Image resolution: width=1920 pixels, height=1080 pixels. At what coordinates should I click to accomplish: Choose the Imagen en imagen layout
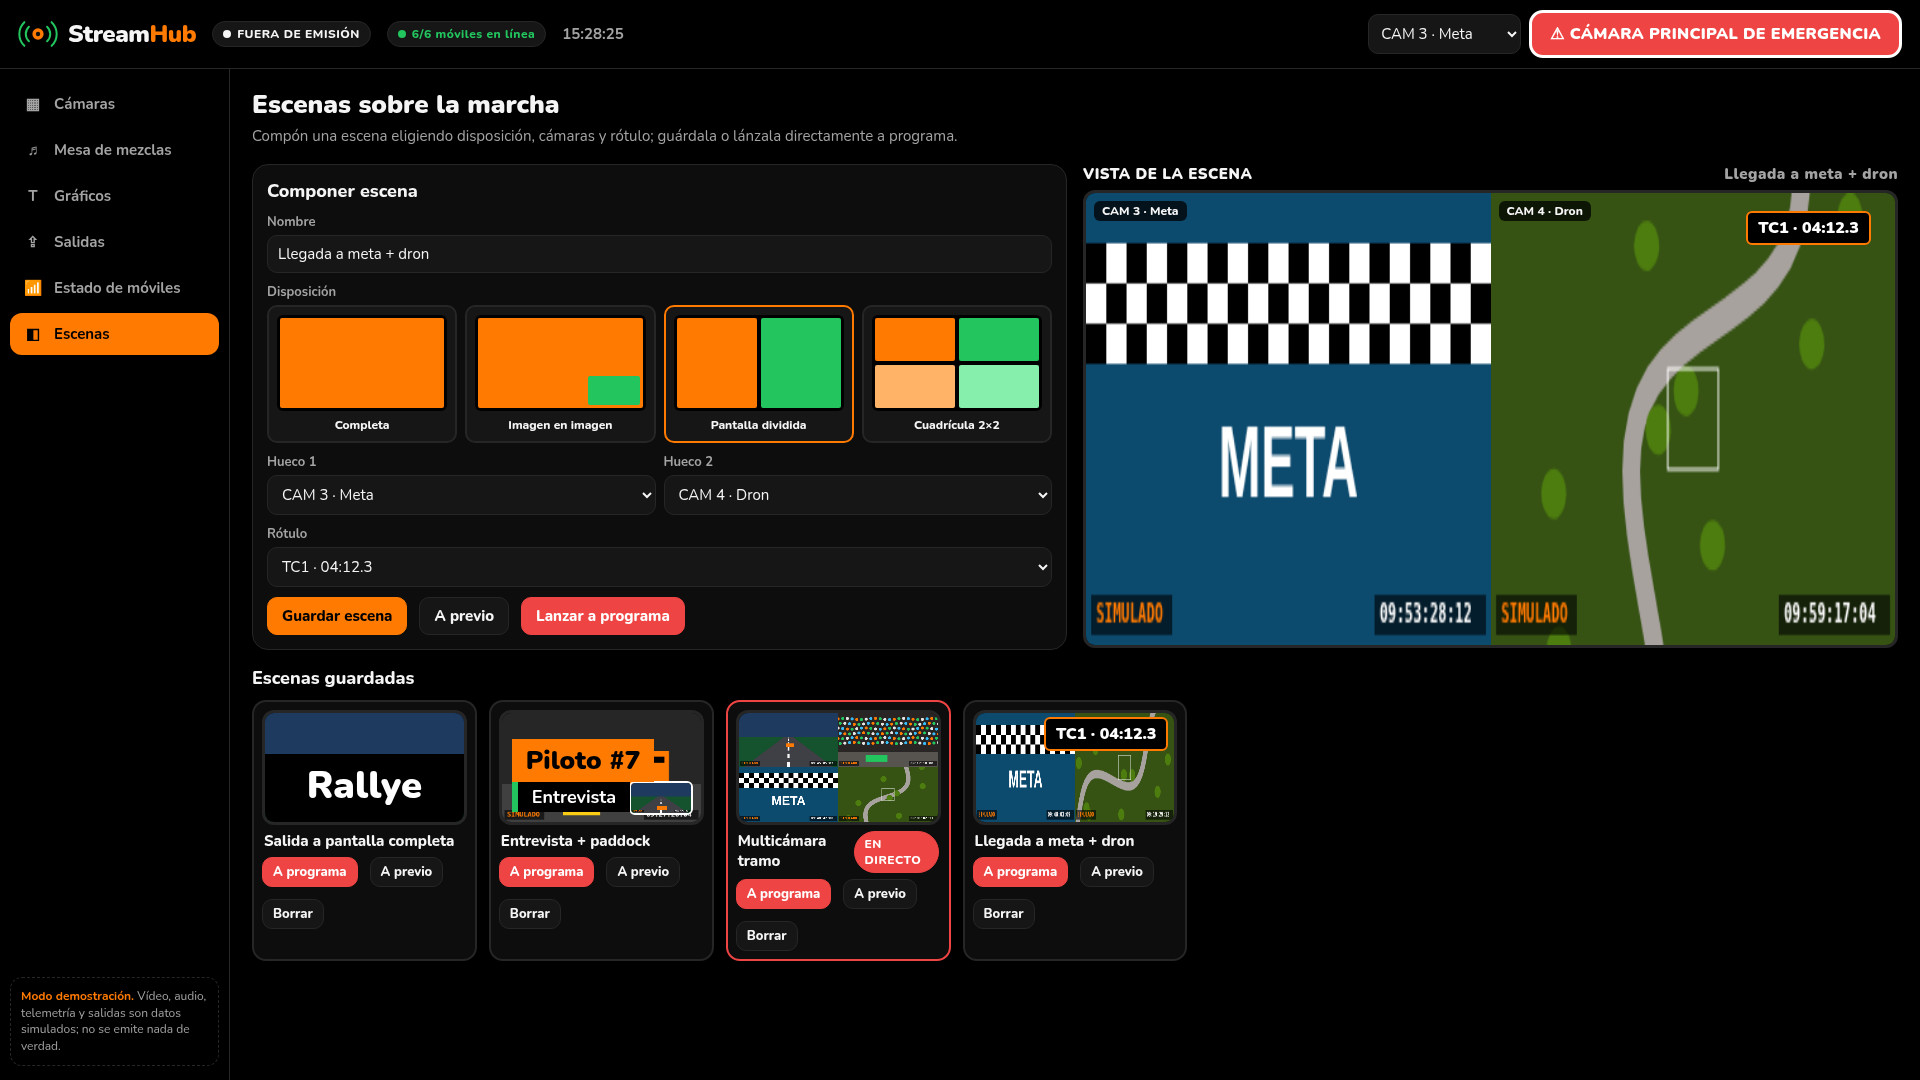(560, 374)
